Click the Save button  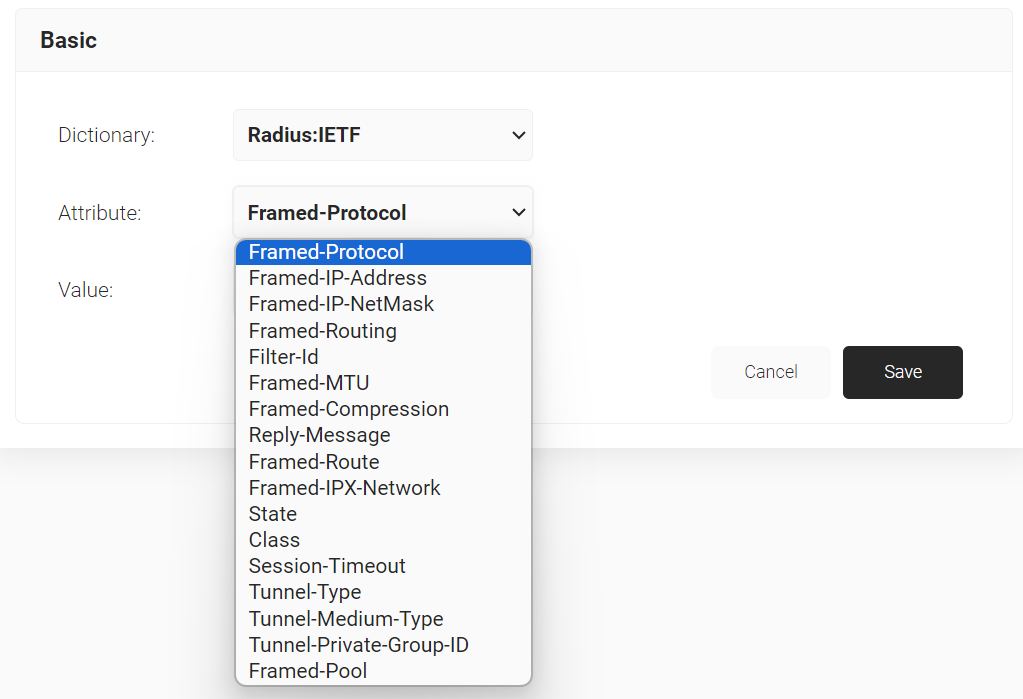(902, 372)
